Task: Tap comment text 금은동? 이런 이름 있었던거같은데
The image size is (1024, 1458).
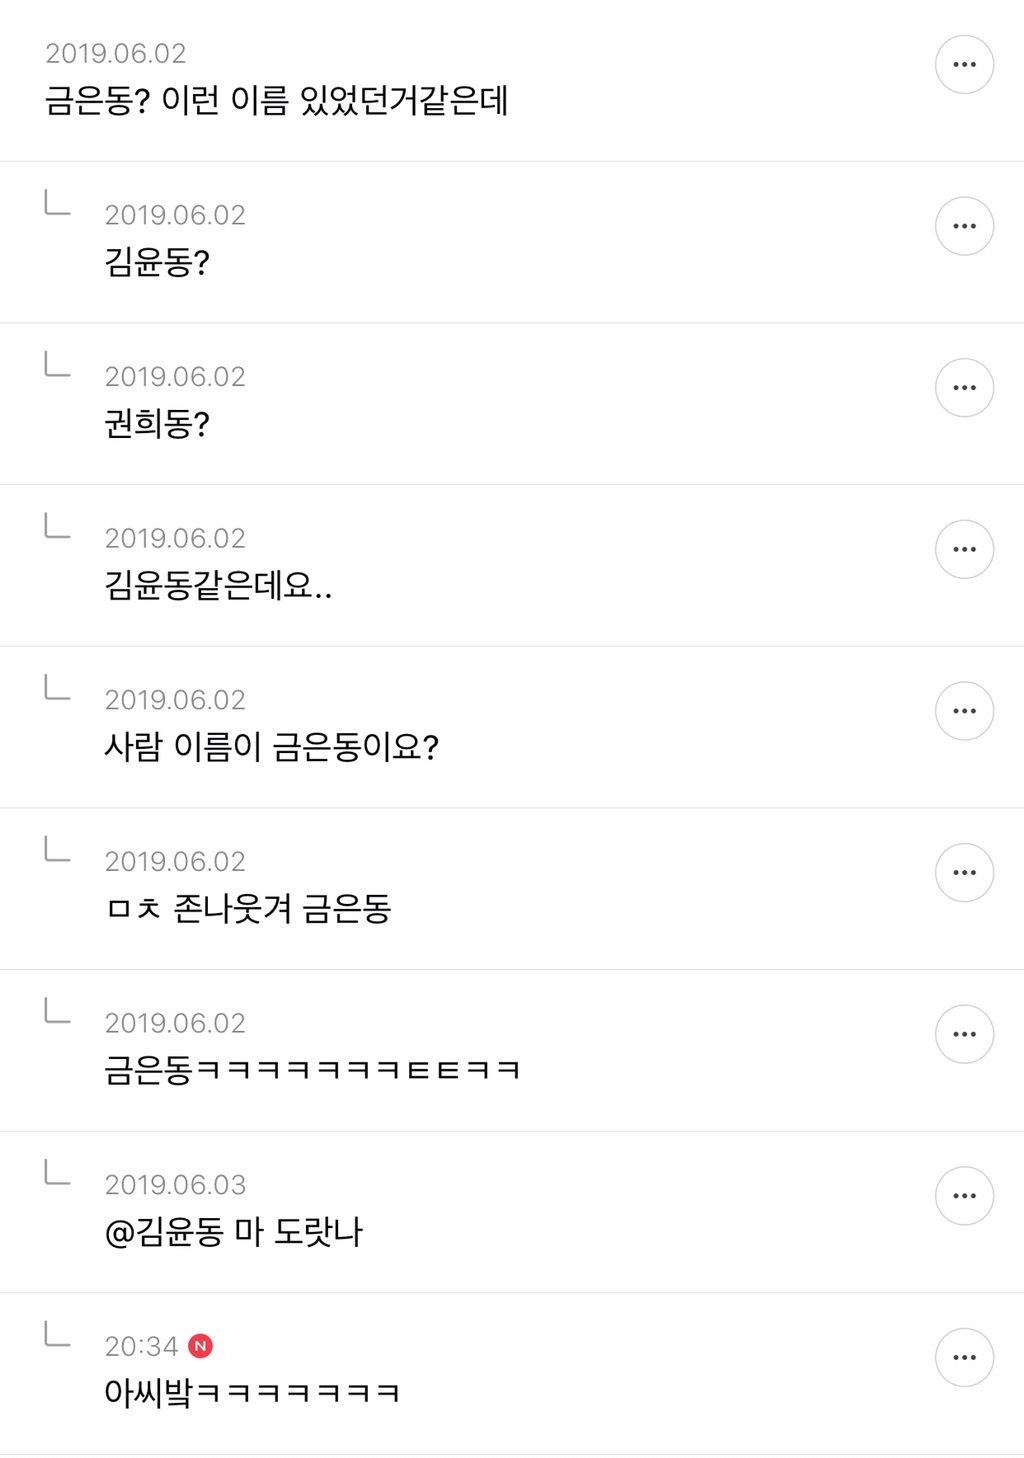Action: point(277,101)
